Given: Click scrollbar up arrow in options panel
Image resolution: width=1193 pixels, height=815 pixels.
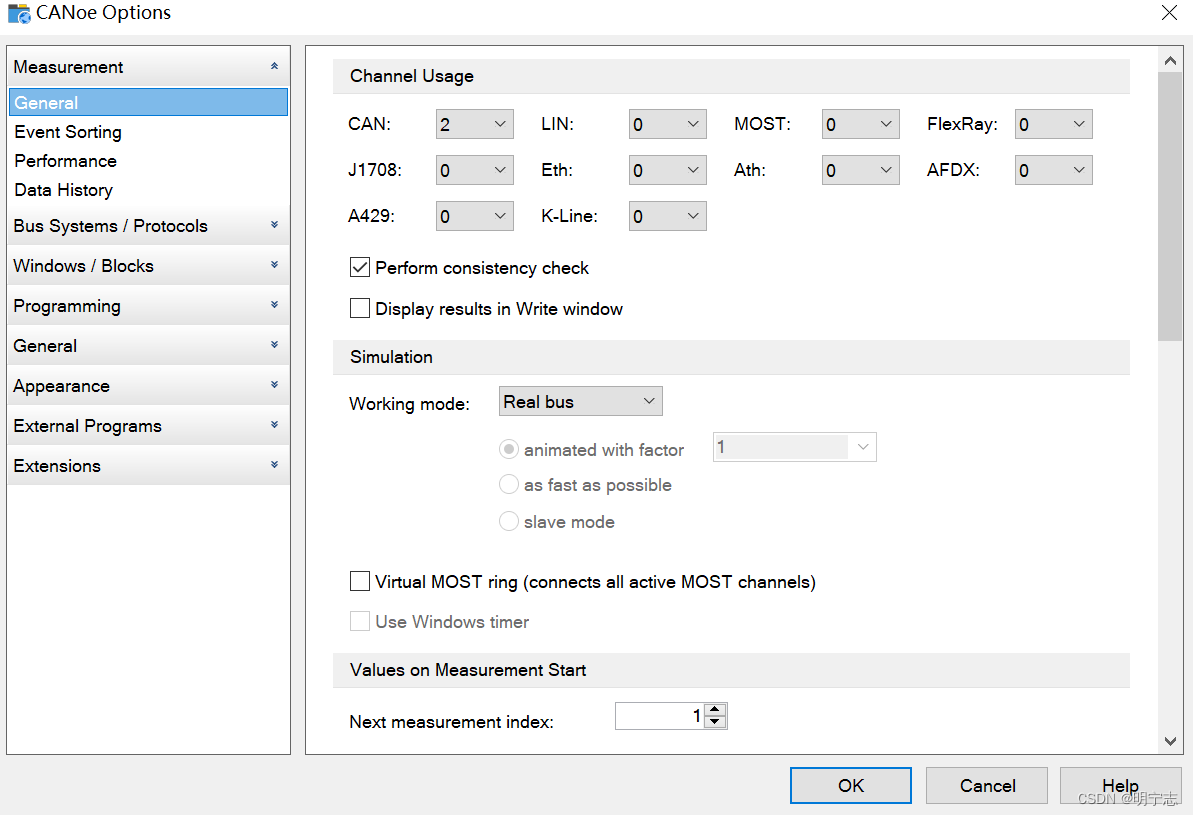Looking at the screenshot, I should [1170, 60].
